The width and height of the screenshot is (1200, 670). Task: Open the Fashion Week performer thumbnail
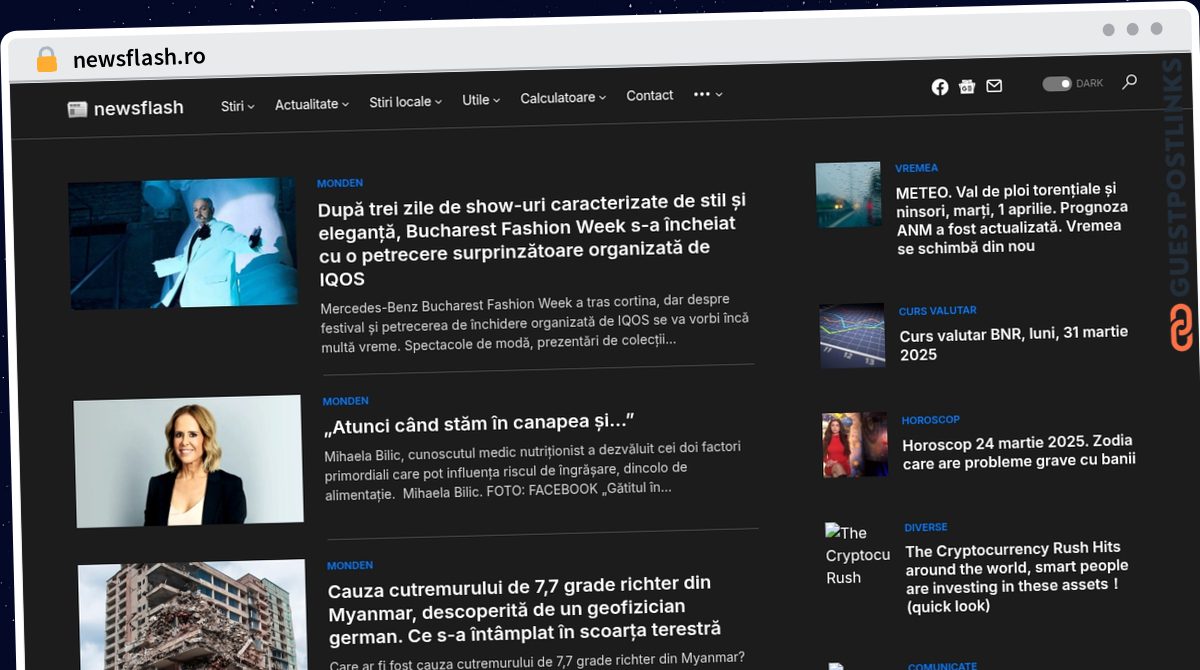click(183, 243)
